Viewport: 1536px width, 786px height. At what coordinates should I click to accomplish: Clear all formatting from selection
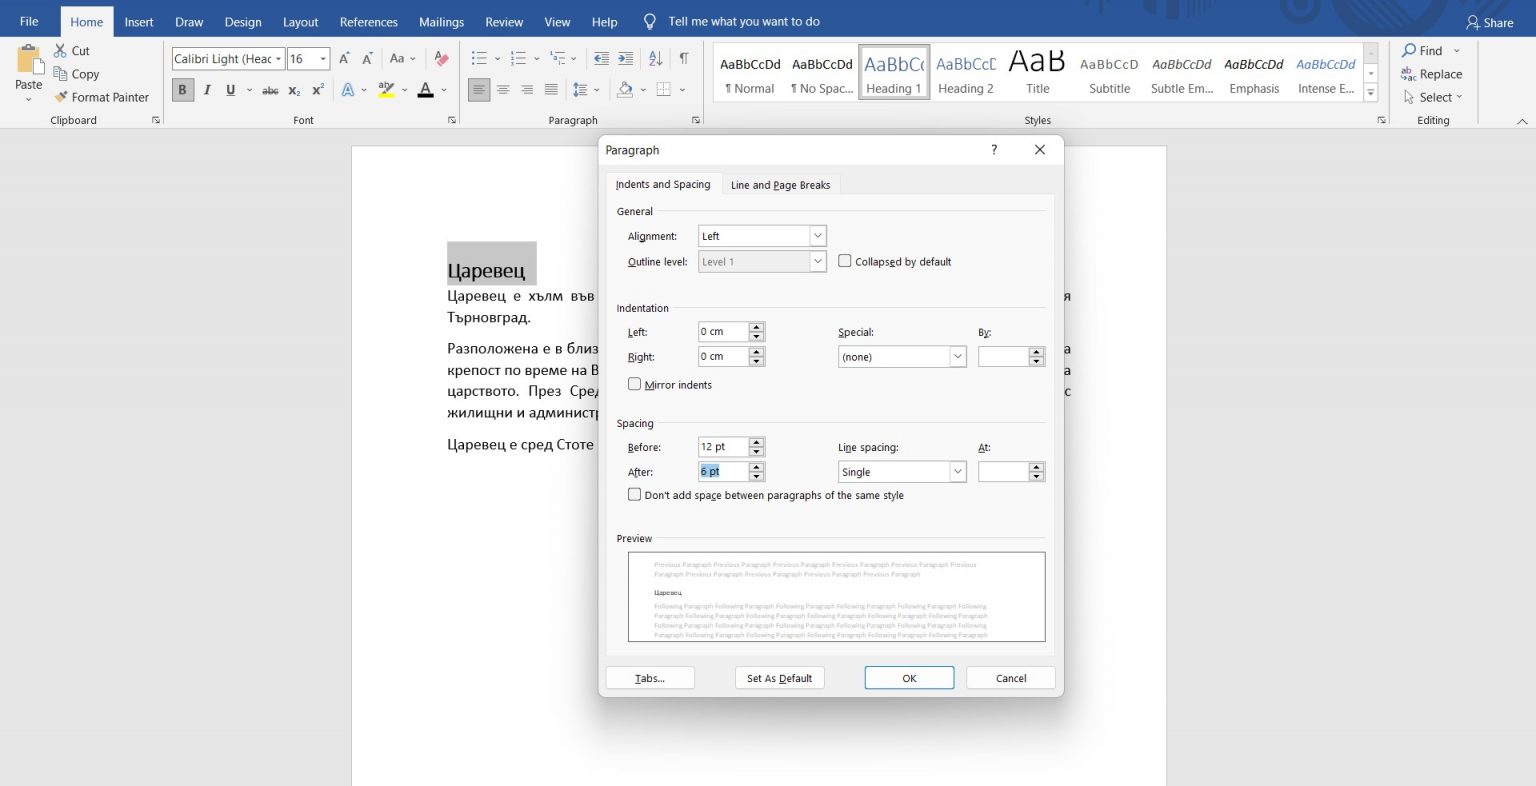(x=441, y=58)
